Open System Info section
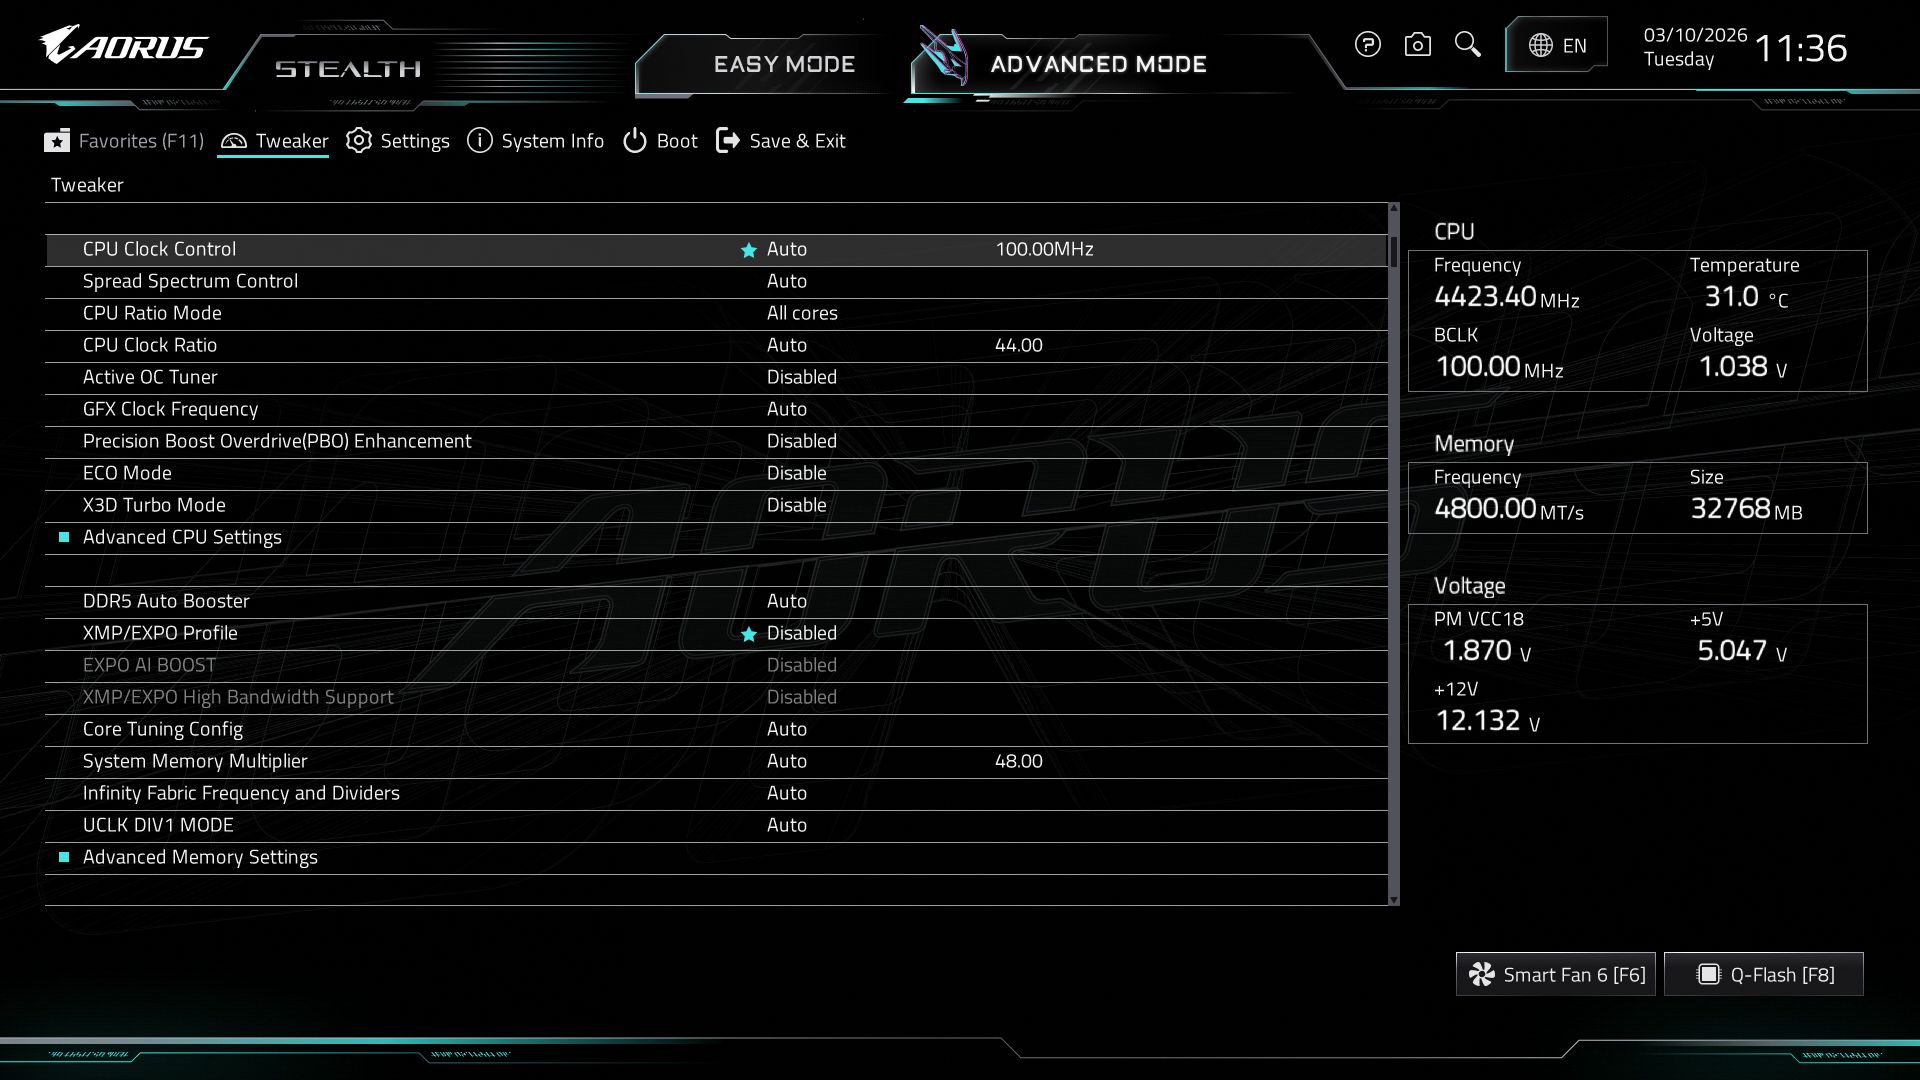 [x=551, y=141]
